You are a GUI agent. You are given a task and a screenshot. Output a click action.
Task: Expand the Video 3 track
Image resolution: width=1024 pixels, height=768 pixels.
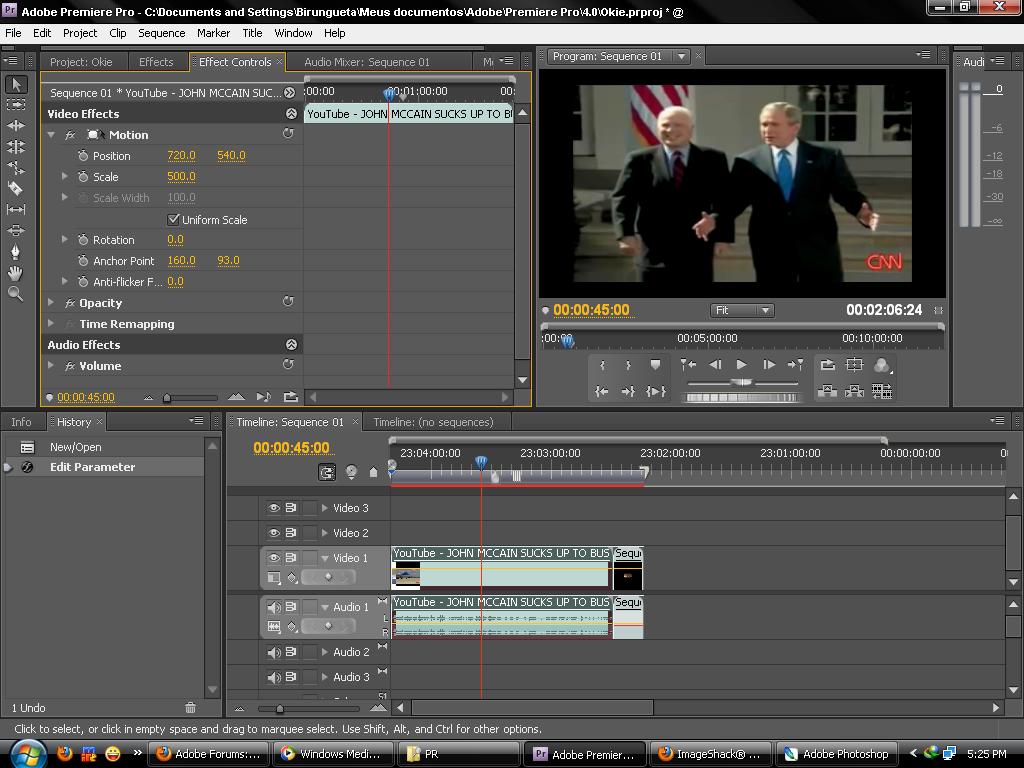tap(325, 507)
